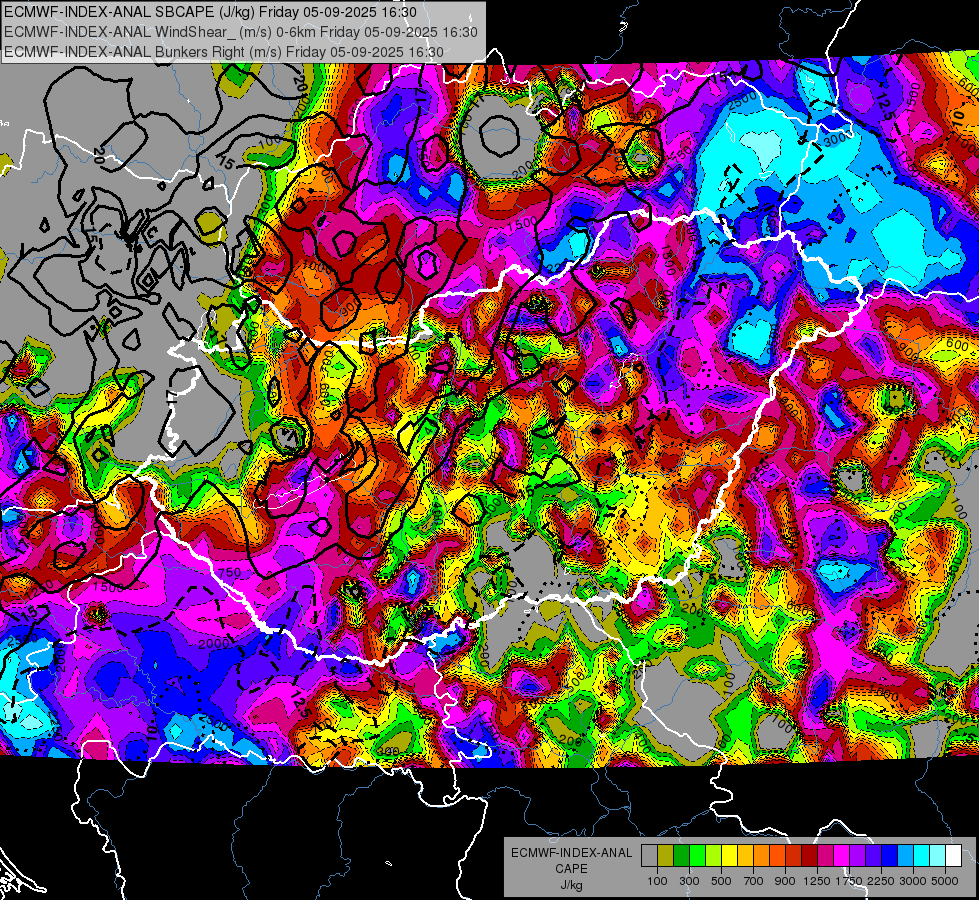Click the 1250 value under the legend
Image resolution: width=979 pixels, height=900 pixels.
[817, 881]
